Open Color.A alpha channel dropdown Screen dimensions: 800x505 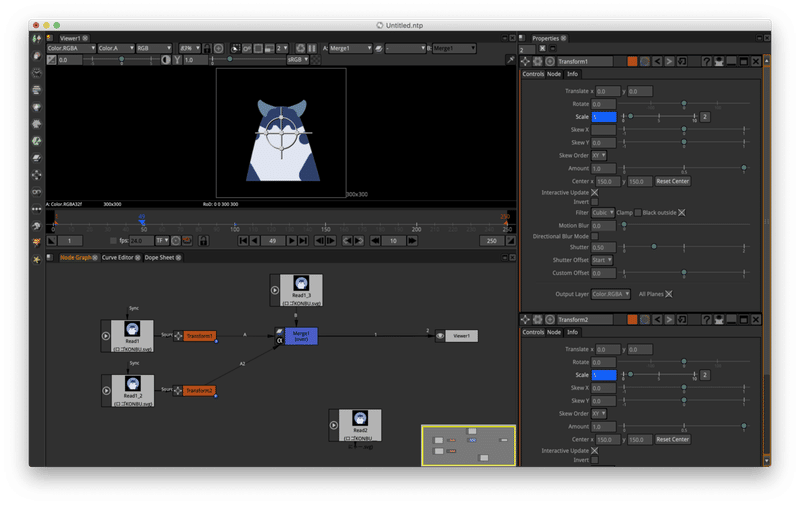click(x=116, y=48)
